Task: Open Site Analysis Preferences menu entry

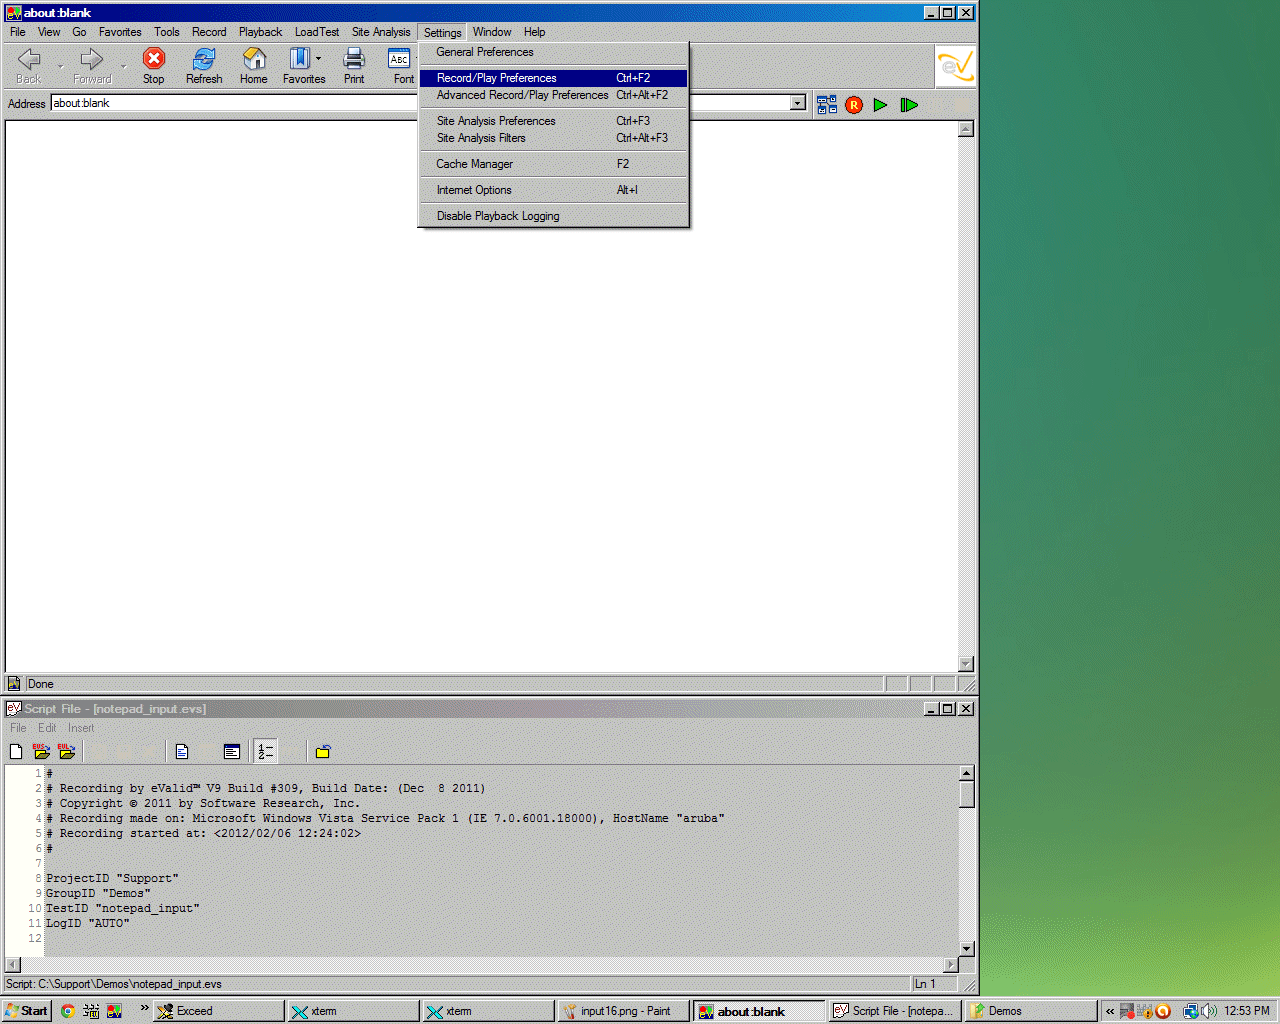Action: click(554, 121)
